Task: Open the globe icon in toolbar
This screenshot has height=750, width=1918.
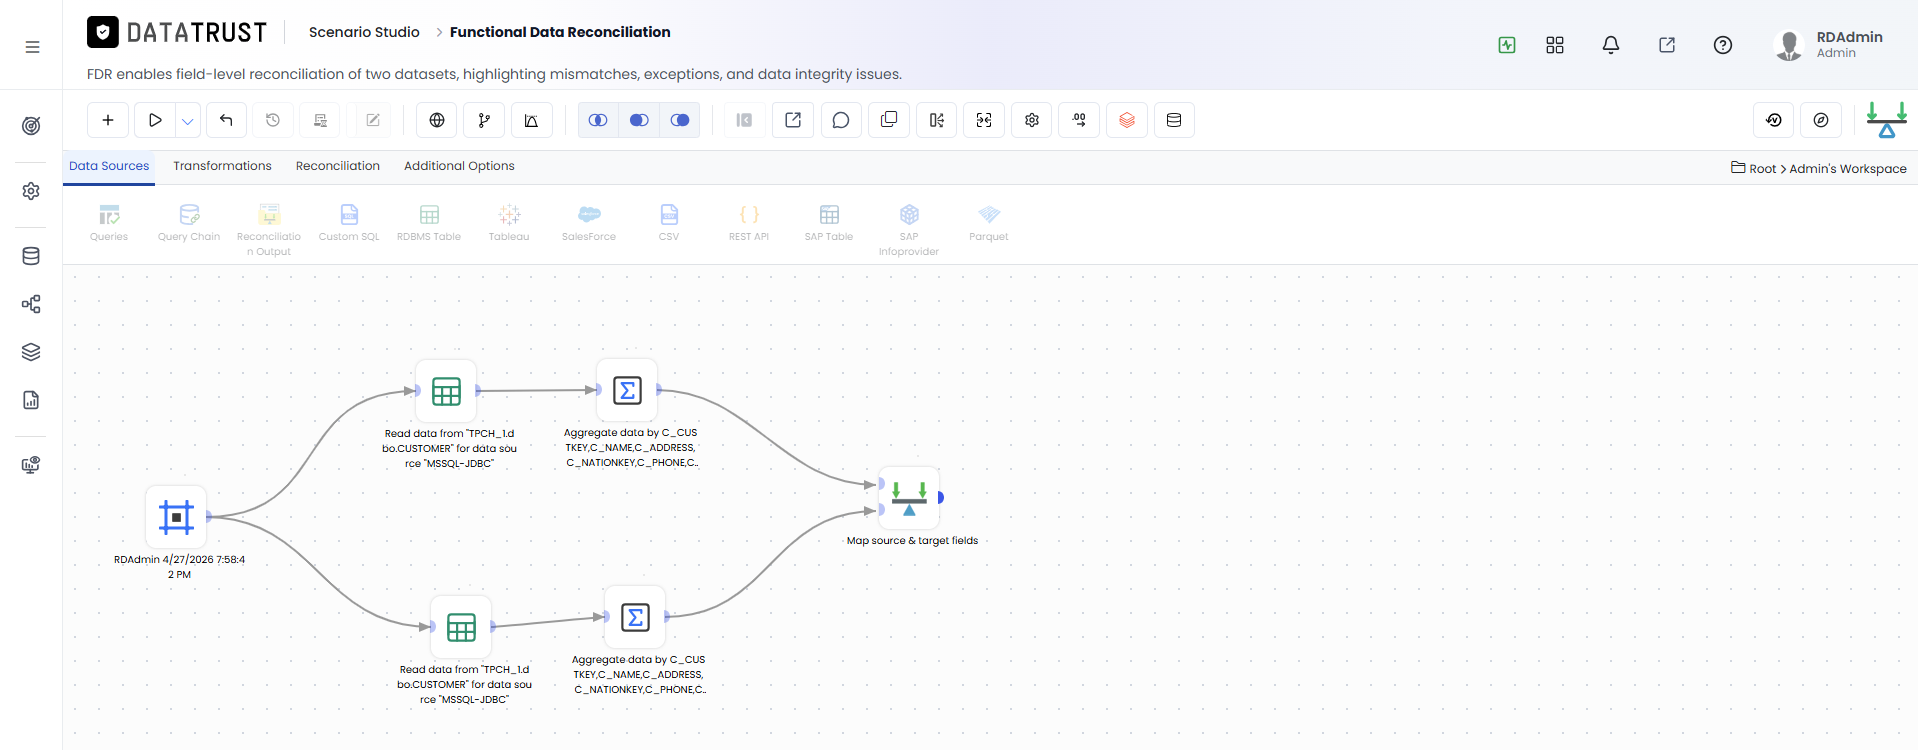Action: click(437, 120)
